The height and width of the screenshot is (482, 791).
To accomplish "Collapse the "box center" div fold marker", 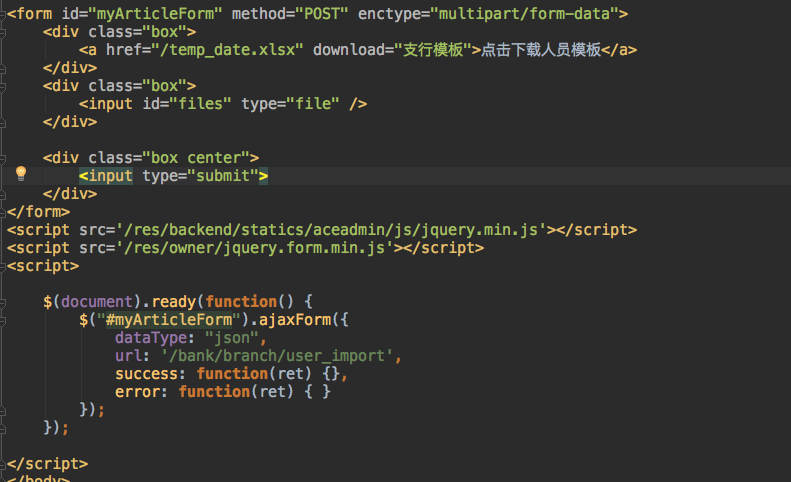I will pyautogui.click(x=3, y=159).
